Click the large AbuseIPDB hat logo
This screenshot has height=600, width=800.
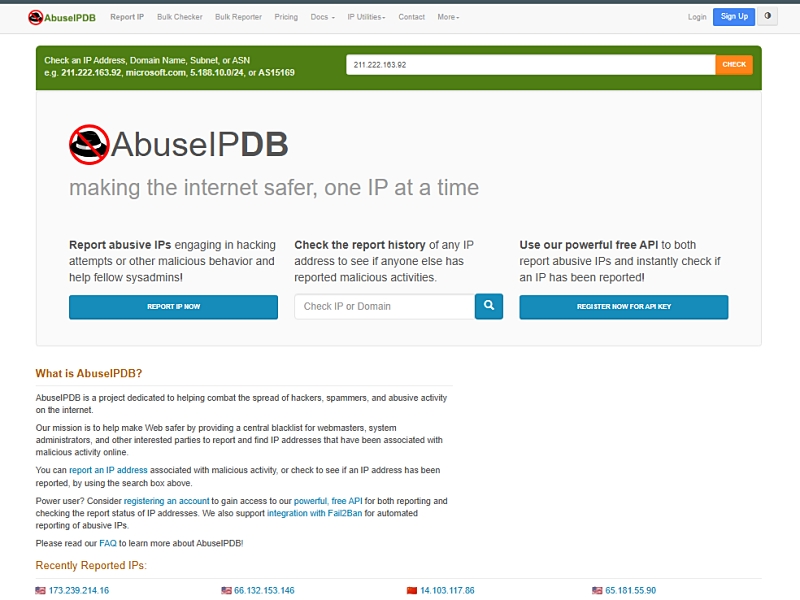[89, 145]
